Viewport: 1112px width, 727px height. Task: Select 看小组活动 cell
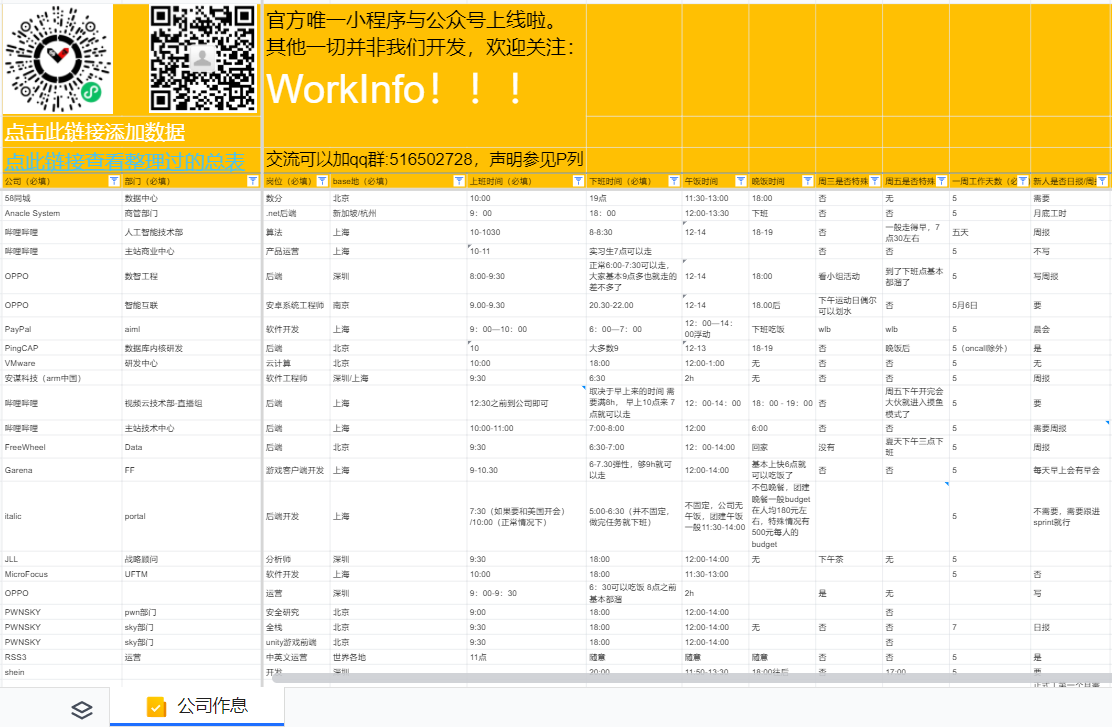(849, 276)
